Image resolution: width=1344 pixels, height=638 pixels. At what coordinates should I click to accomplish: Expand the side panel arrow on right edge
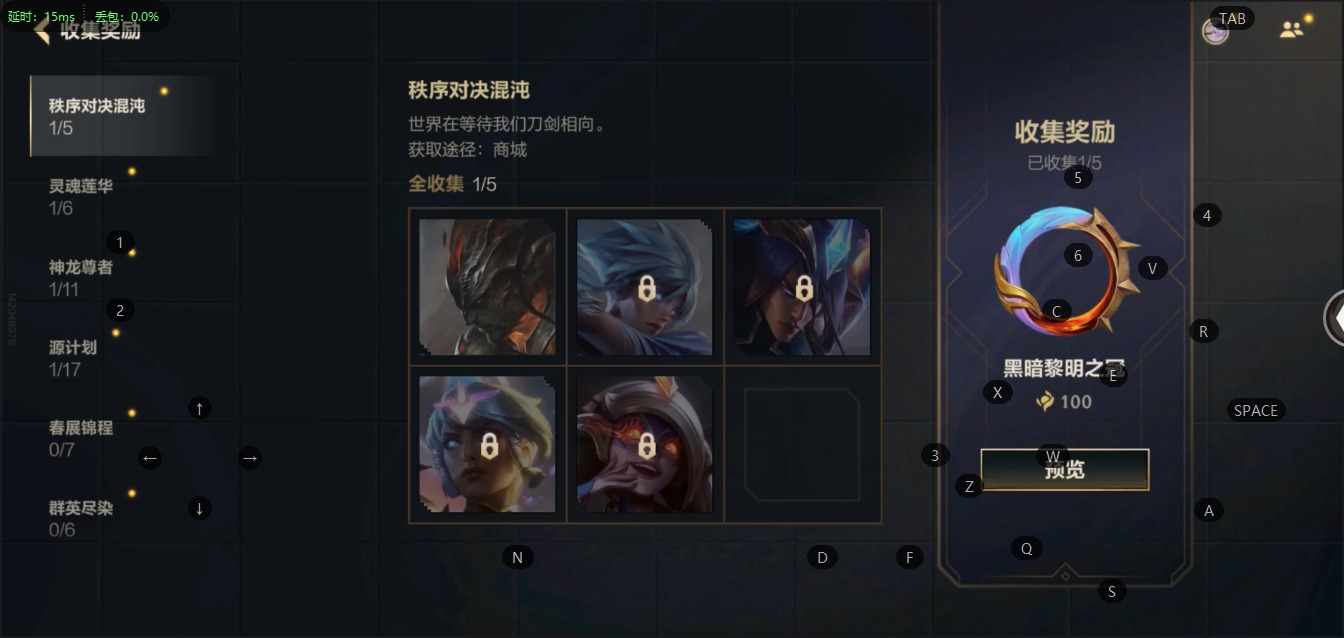coord(1334,317)
